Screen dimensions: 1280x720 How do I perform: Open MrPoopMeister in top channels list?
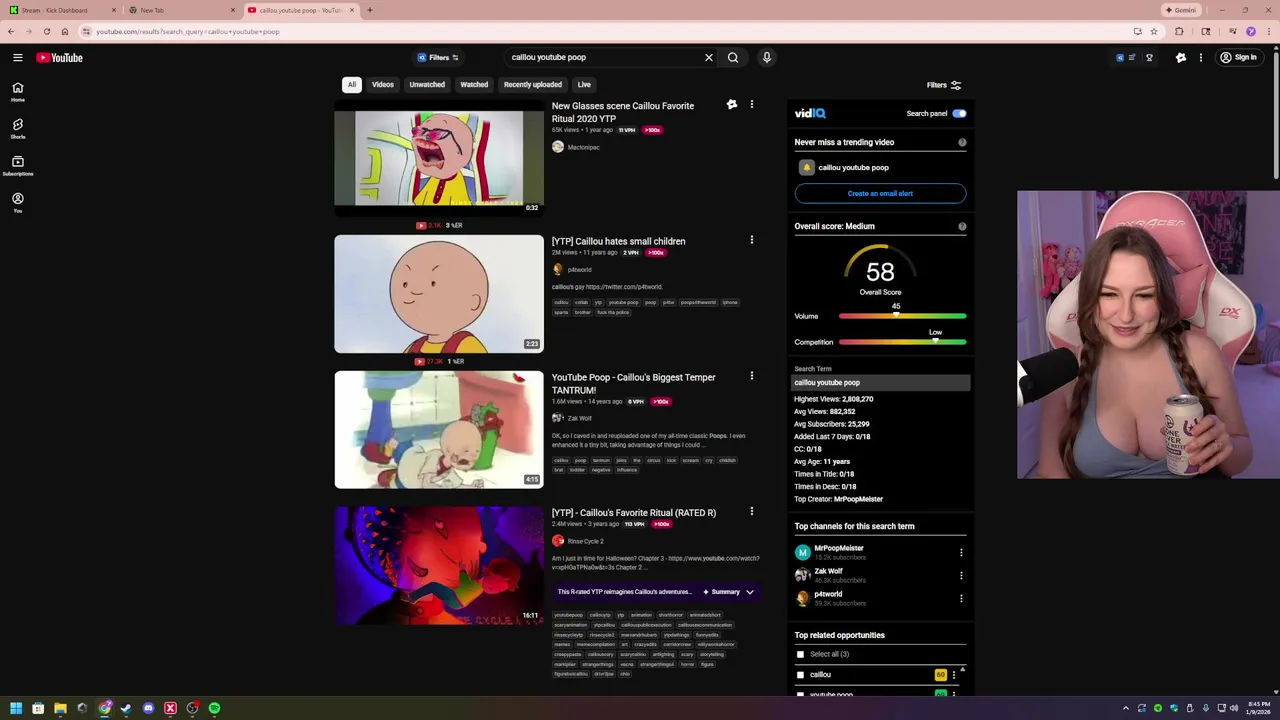pos(839,548)
